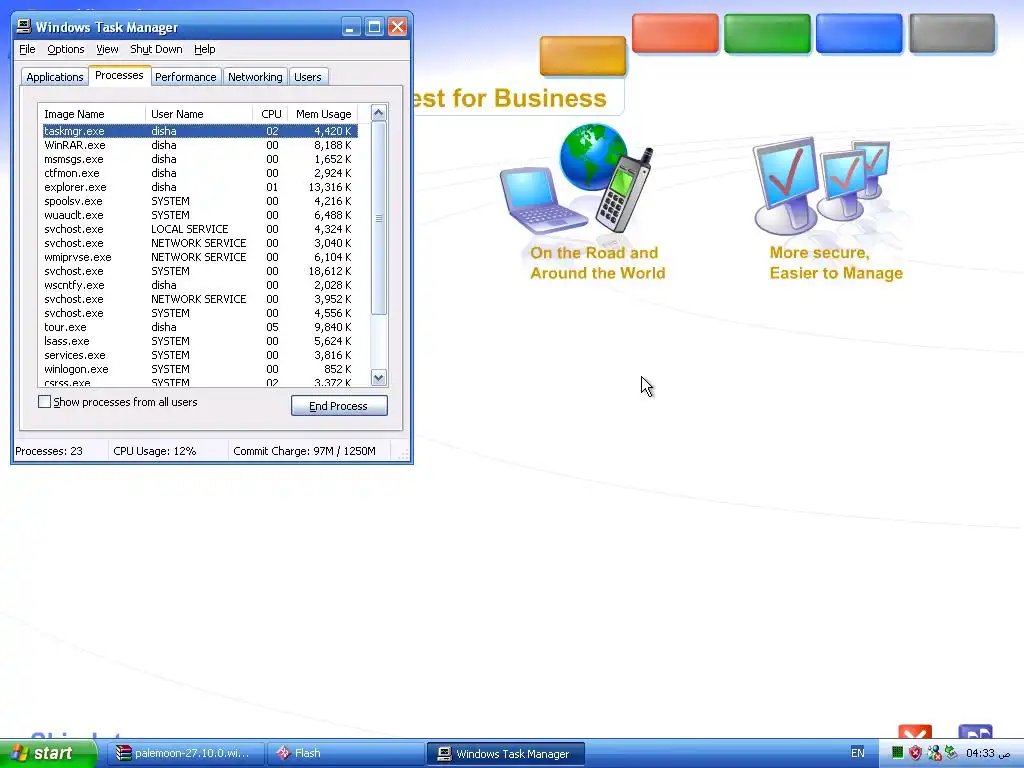Select the msmsgs.exe process

coord(200,159)
